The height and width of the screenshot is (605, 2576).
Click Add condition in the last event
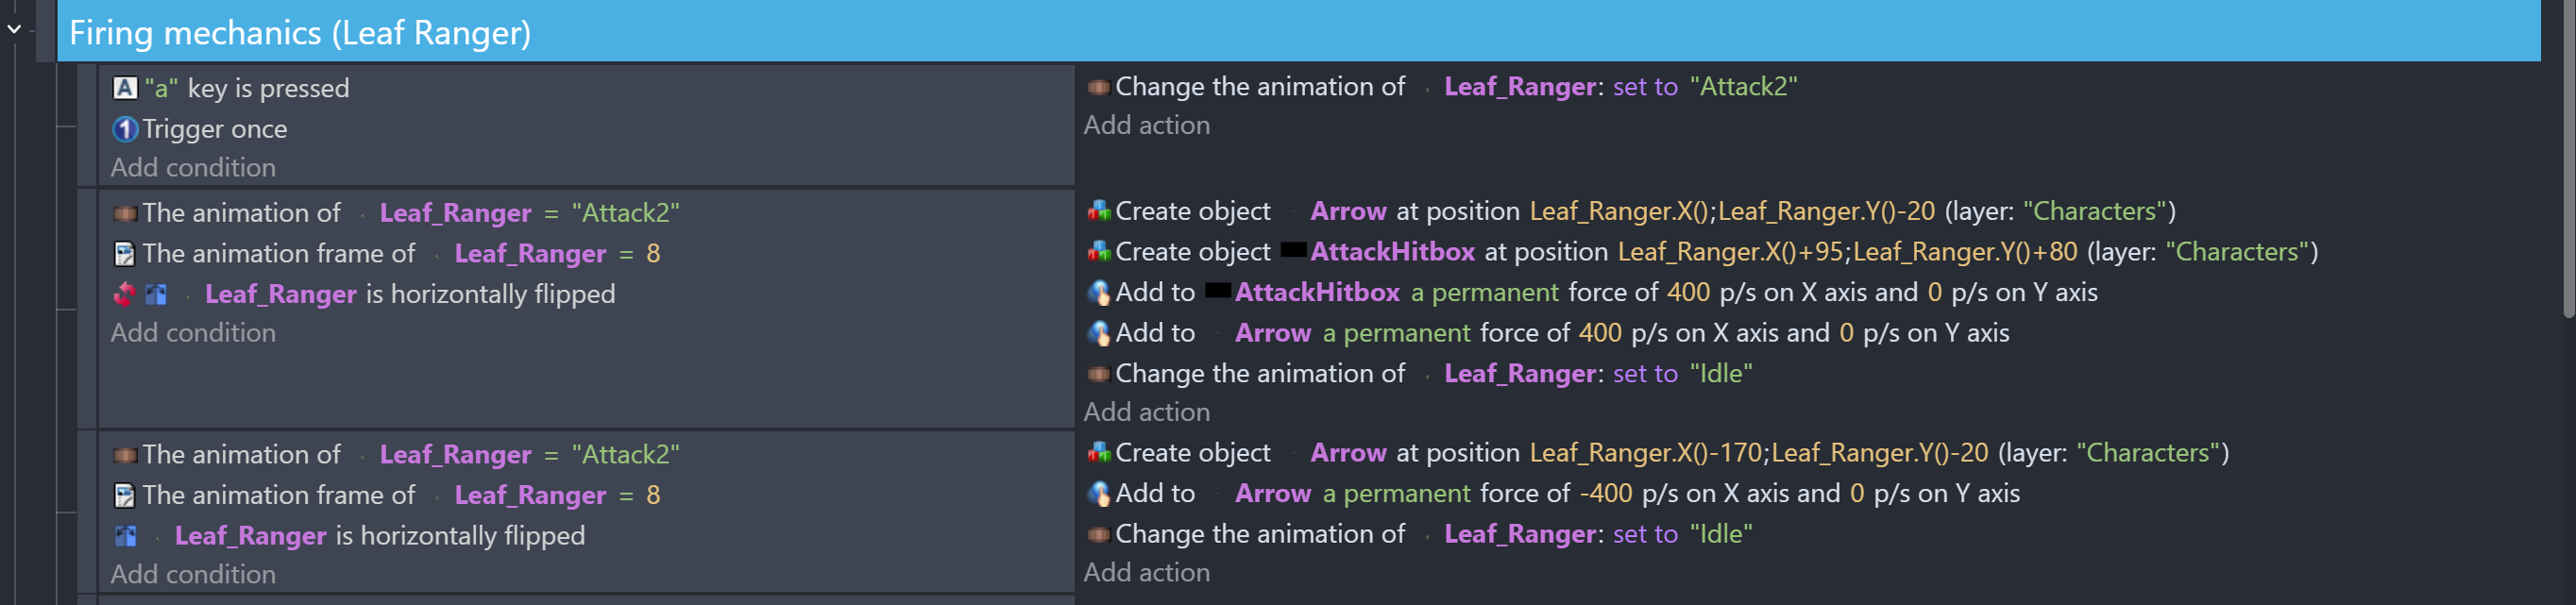tap(193, 575)
